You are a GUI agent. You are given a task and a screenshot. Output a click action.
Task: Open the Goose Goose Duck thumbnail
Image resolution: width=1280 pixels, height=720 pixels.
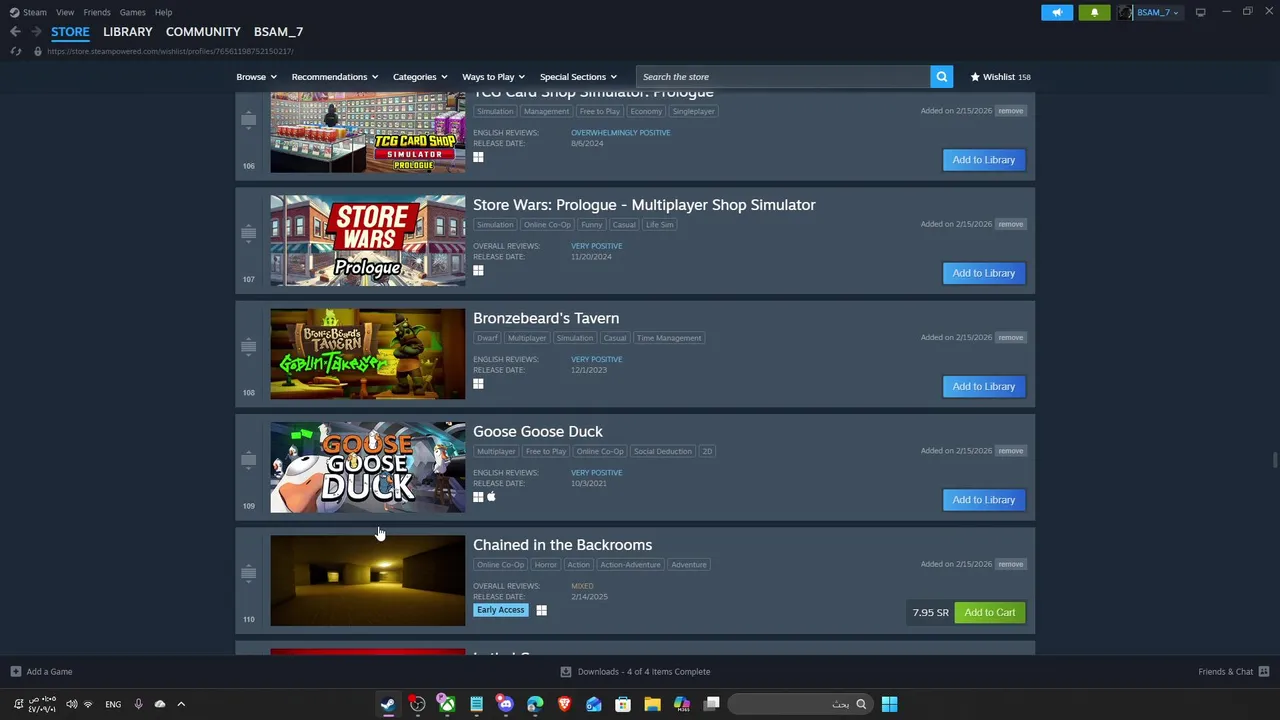click(367, 467)
